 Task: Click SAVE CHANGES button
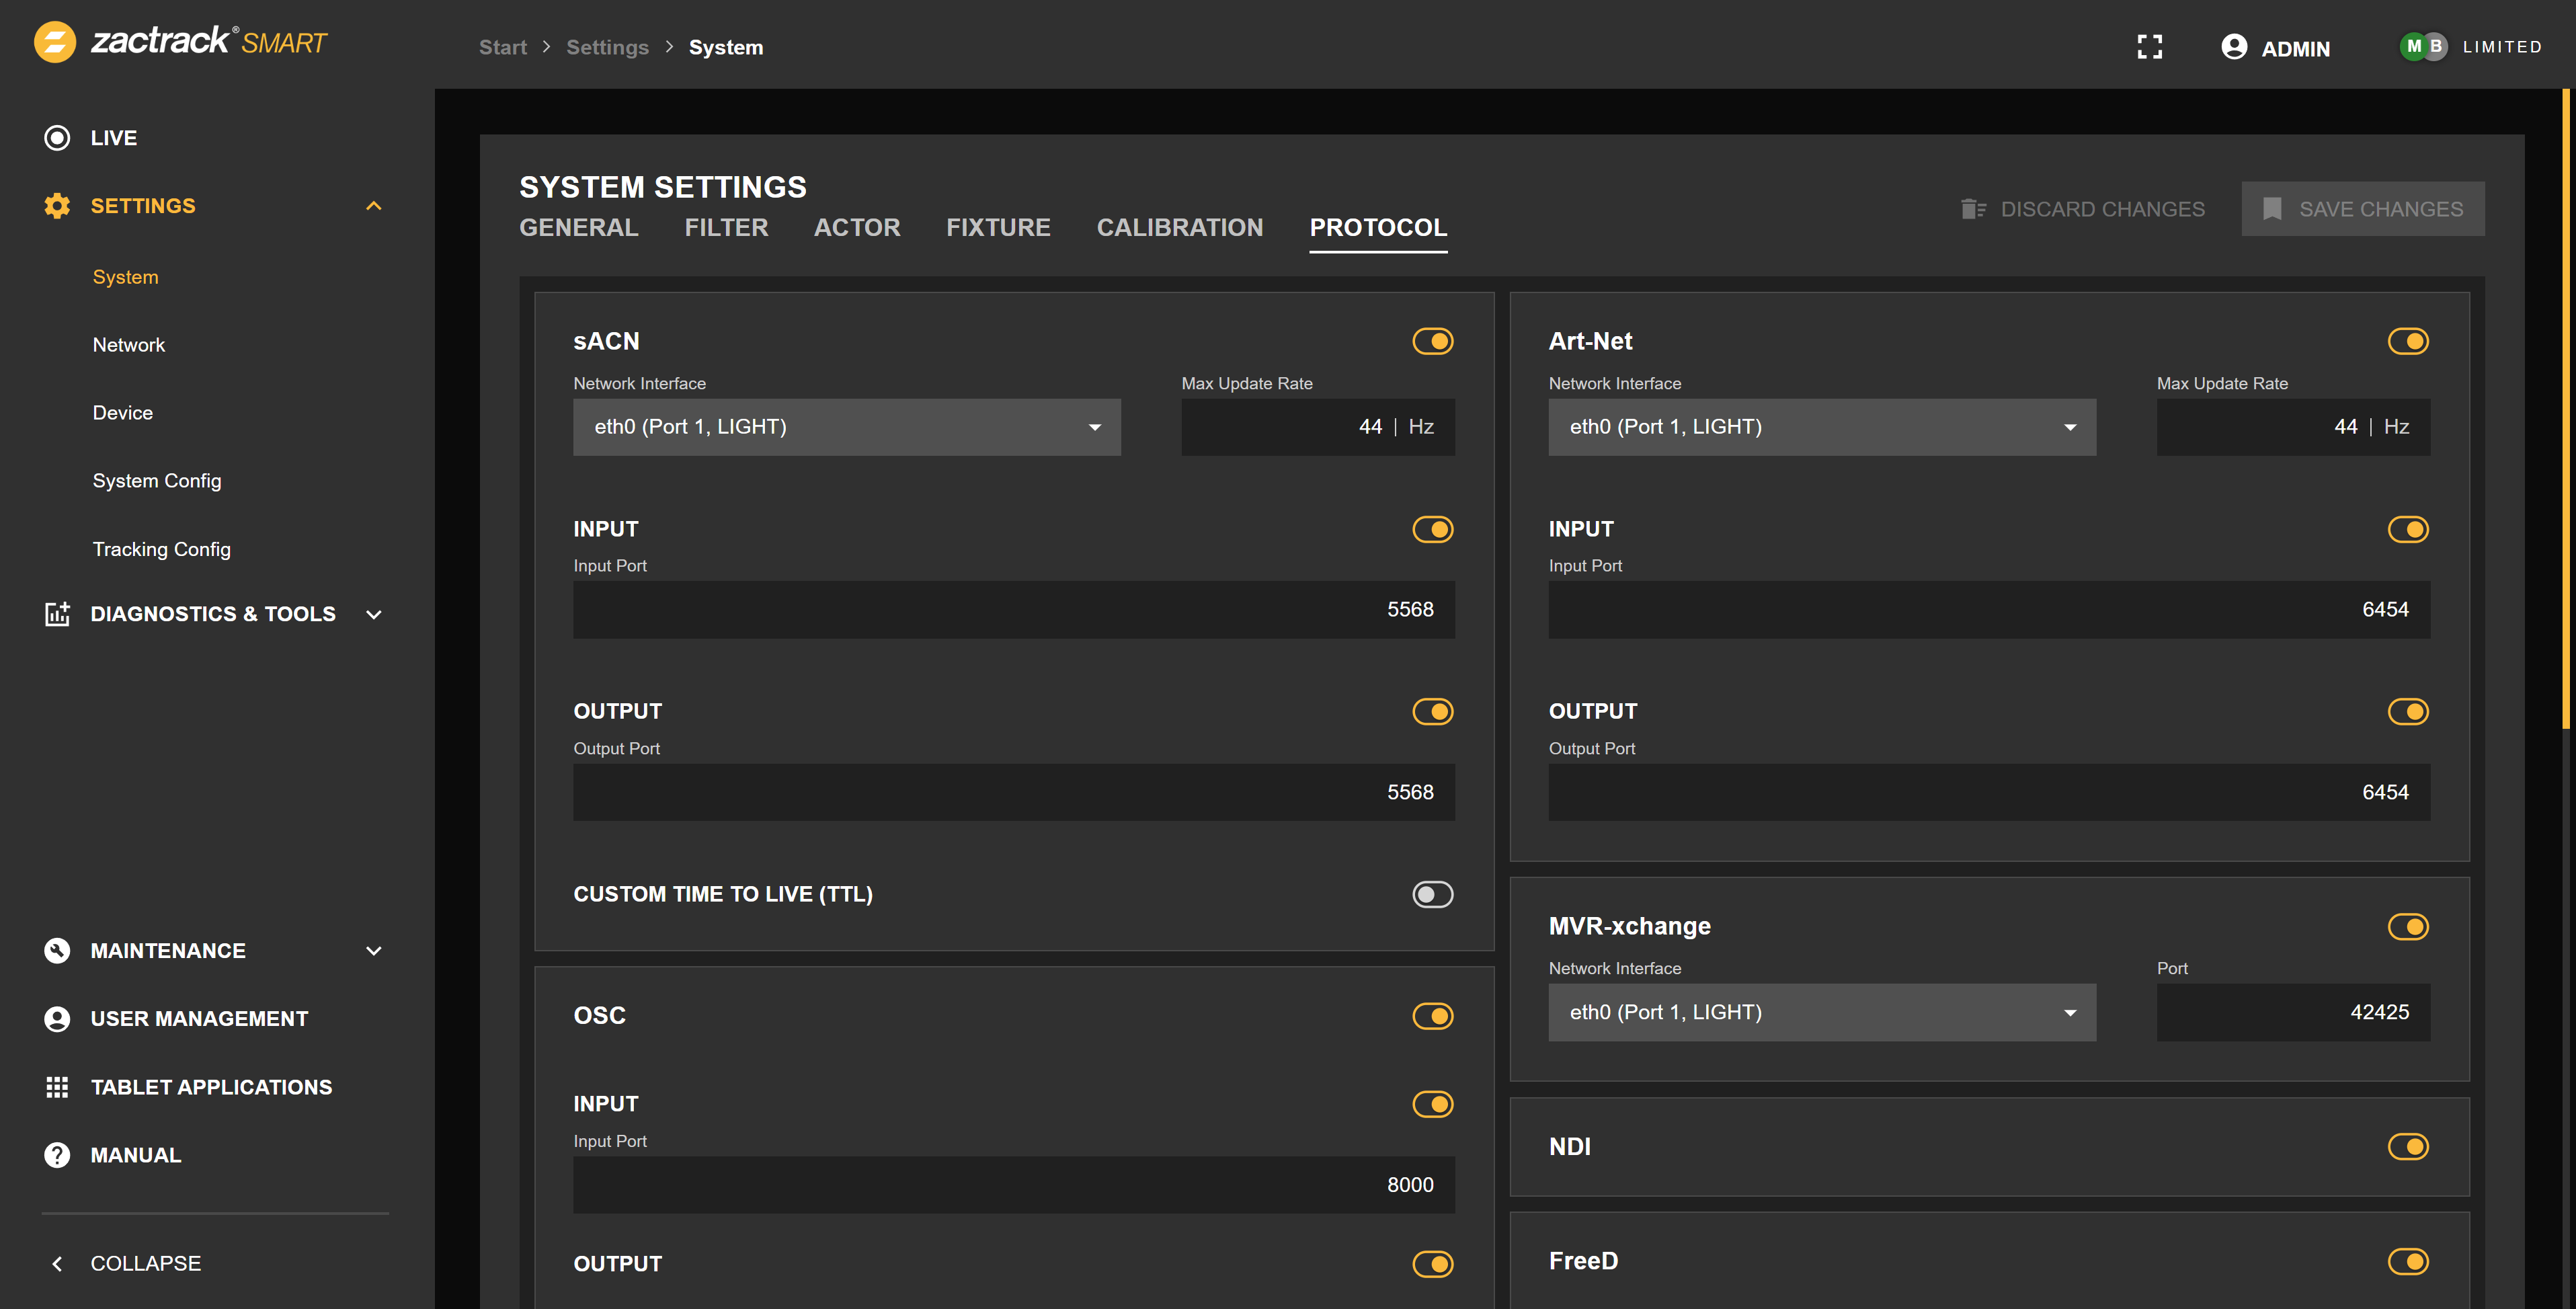click(2363, 209)
